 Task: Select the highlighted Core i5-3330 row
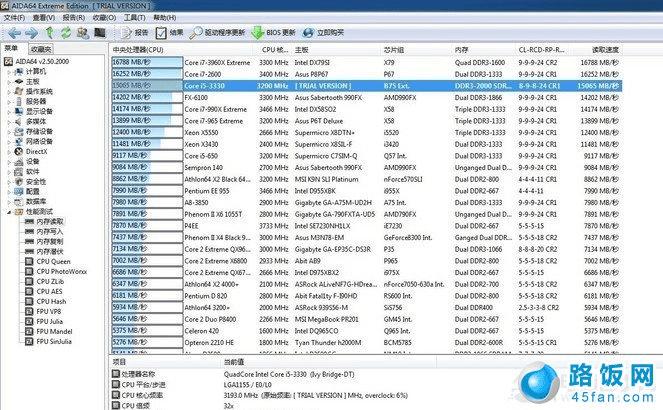[x=366, y=86]
